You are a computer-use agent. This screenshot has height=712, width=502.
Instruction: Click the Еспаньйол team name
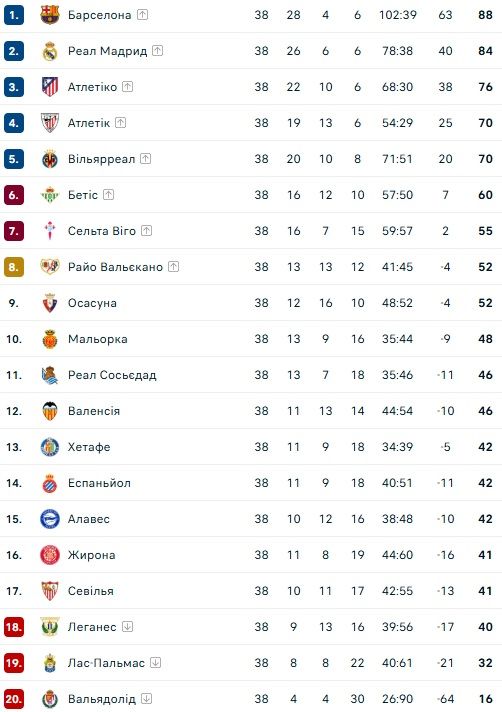[x=99, y=483]
